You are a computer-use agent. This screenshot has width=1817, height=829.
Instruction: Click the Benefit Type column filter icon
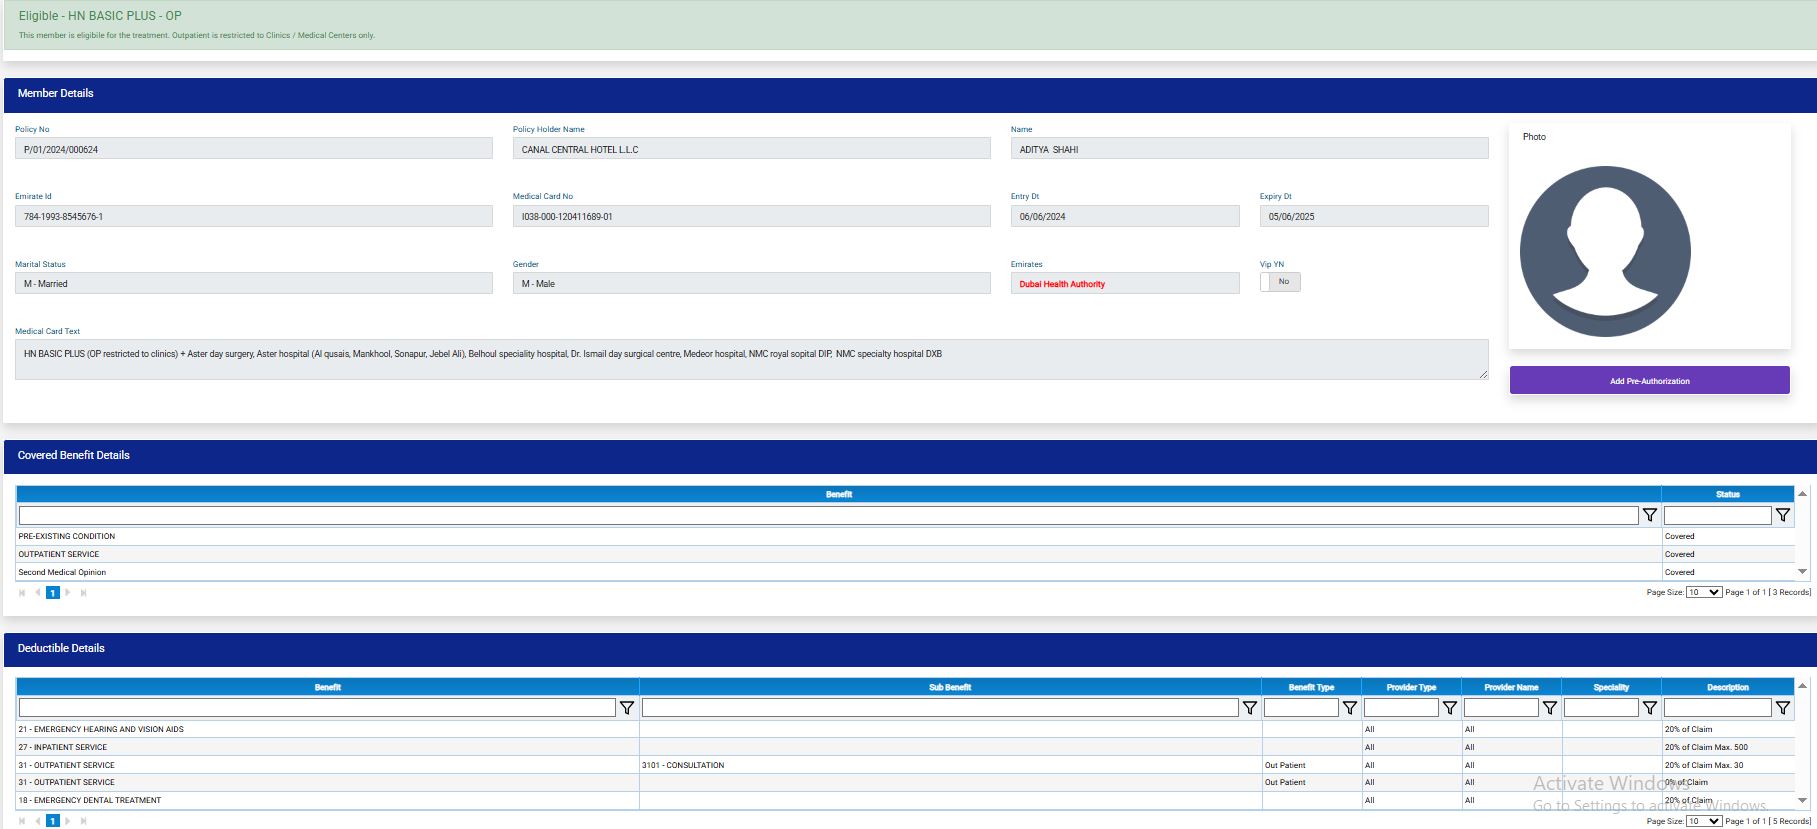tap(1349, 708)
